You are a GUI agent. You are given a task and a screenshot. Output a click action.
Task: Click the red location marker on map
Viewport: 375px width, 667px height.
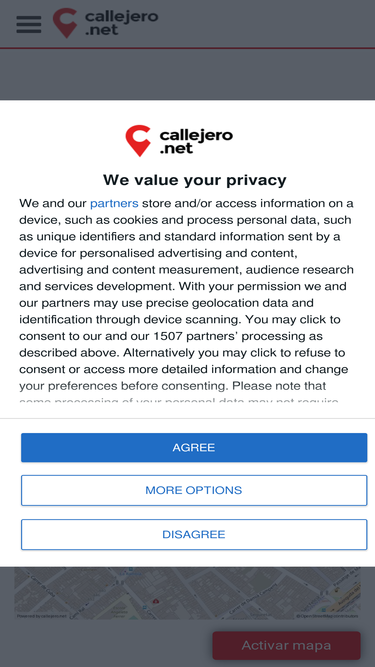156,601
